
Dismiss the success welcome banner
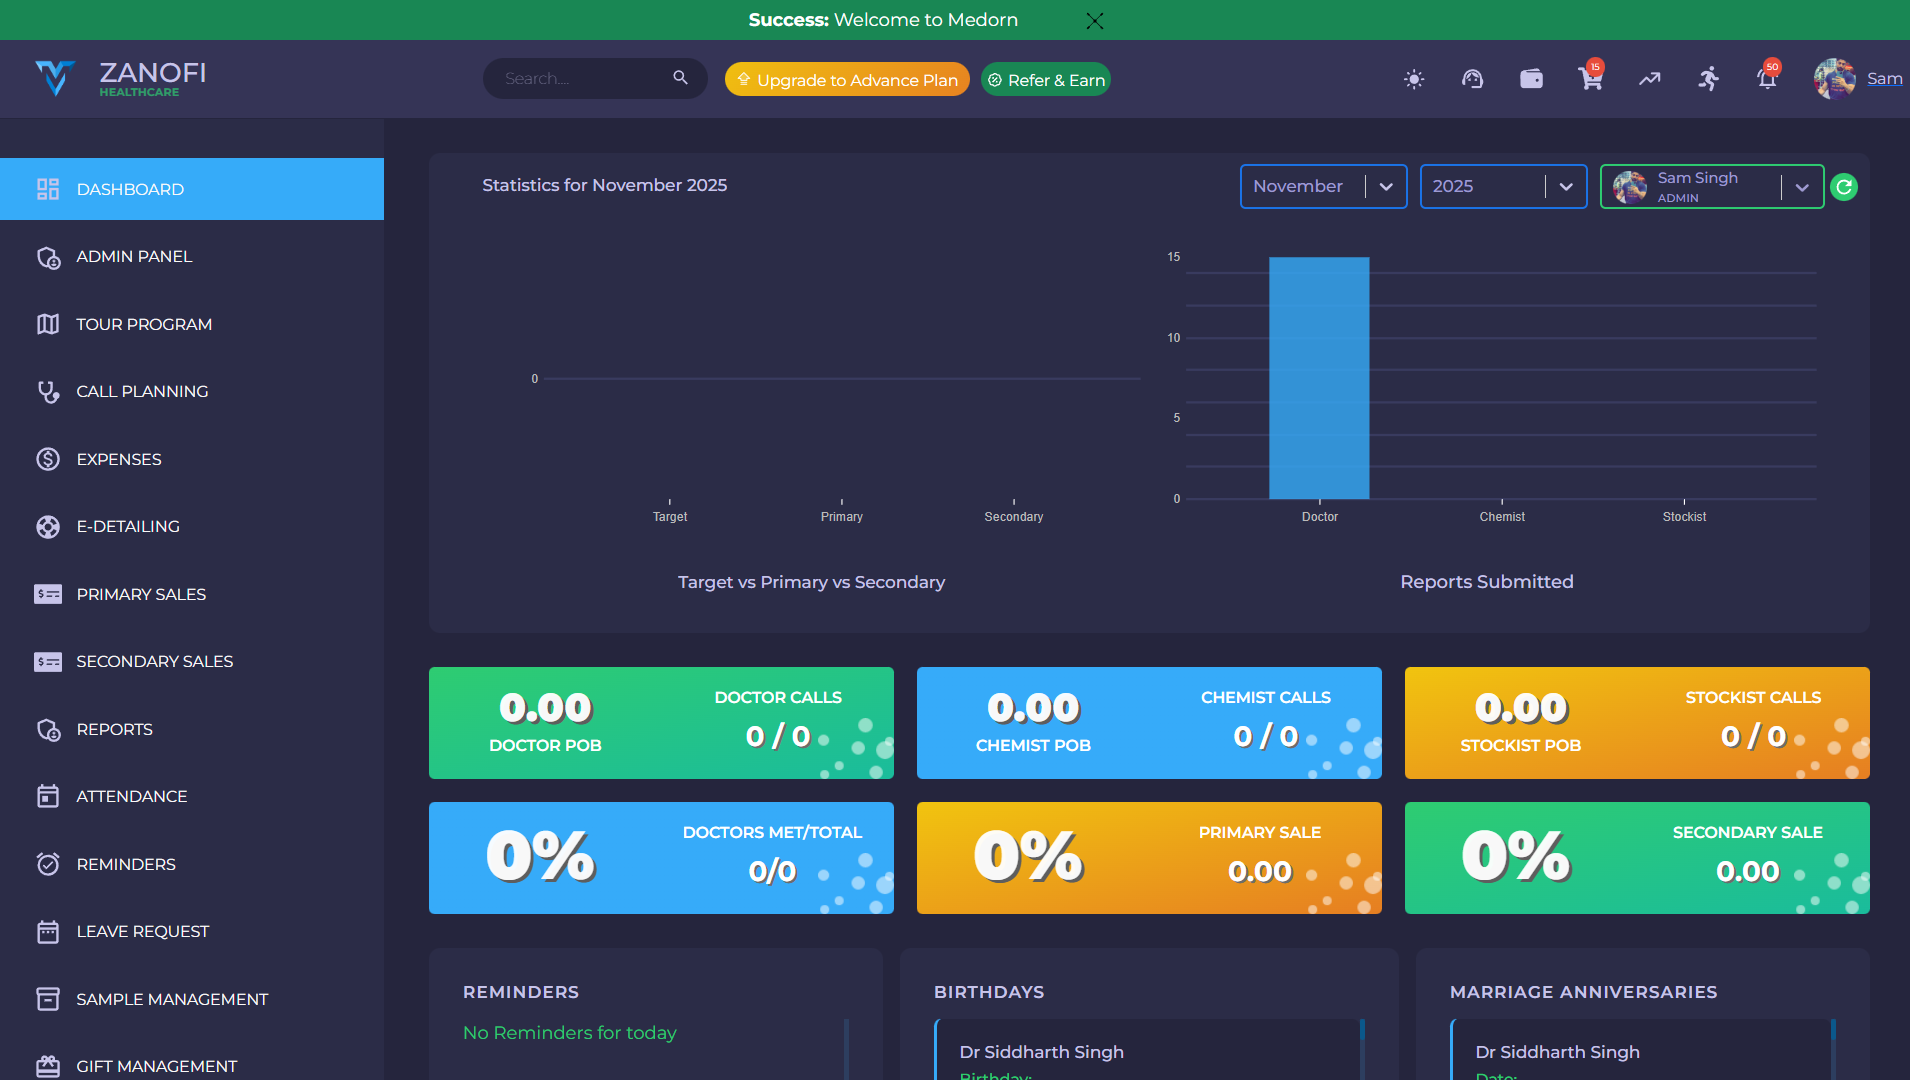coord(1095,21)
